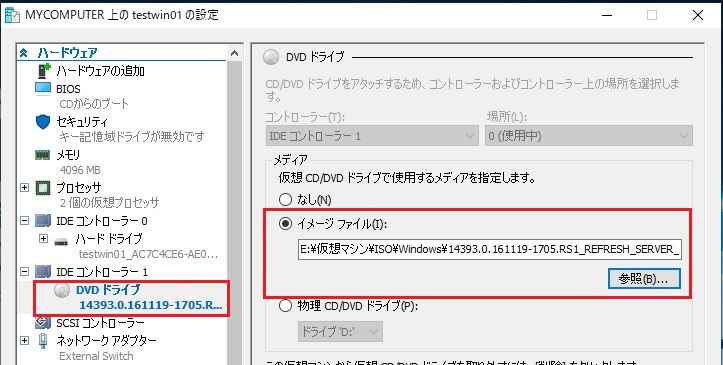Click the External Switch text

point(96,356)
